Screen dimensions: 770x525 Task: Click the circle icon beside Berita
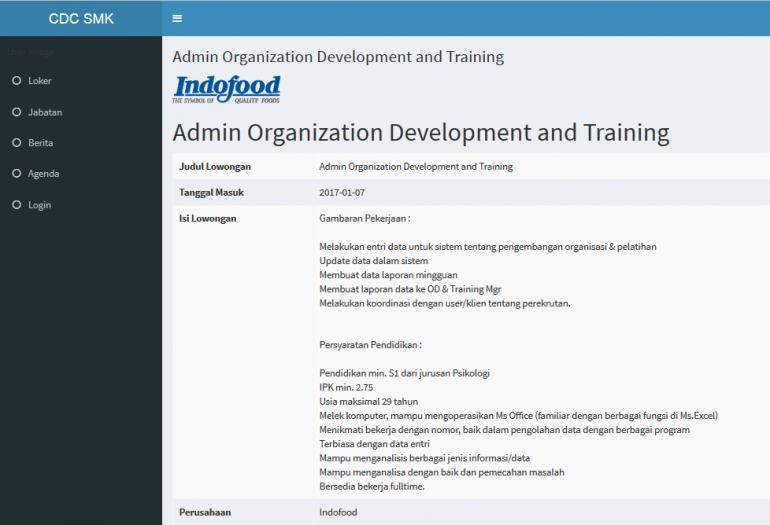pos(17,142)
